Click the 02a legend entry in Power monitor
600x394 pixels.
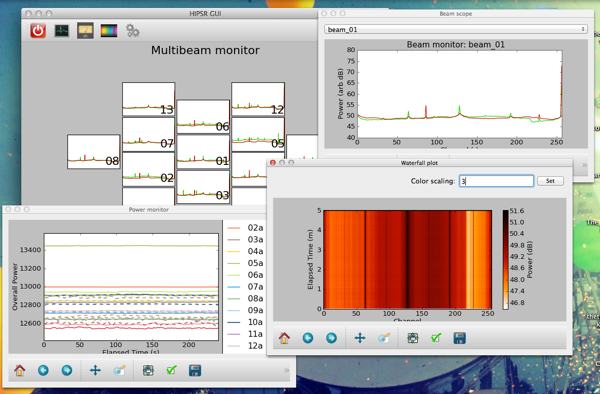point(245,228)
